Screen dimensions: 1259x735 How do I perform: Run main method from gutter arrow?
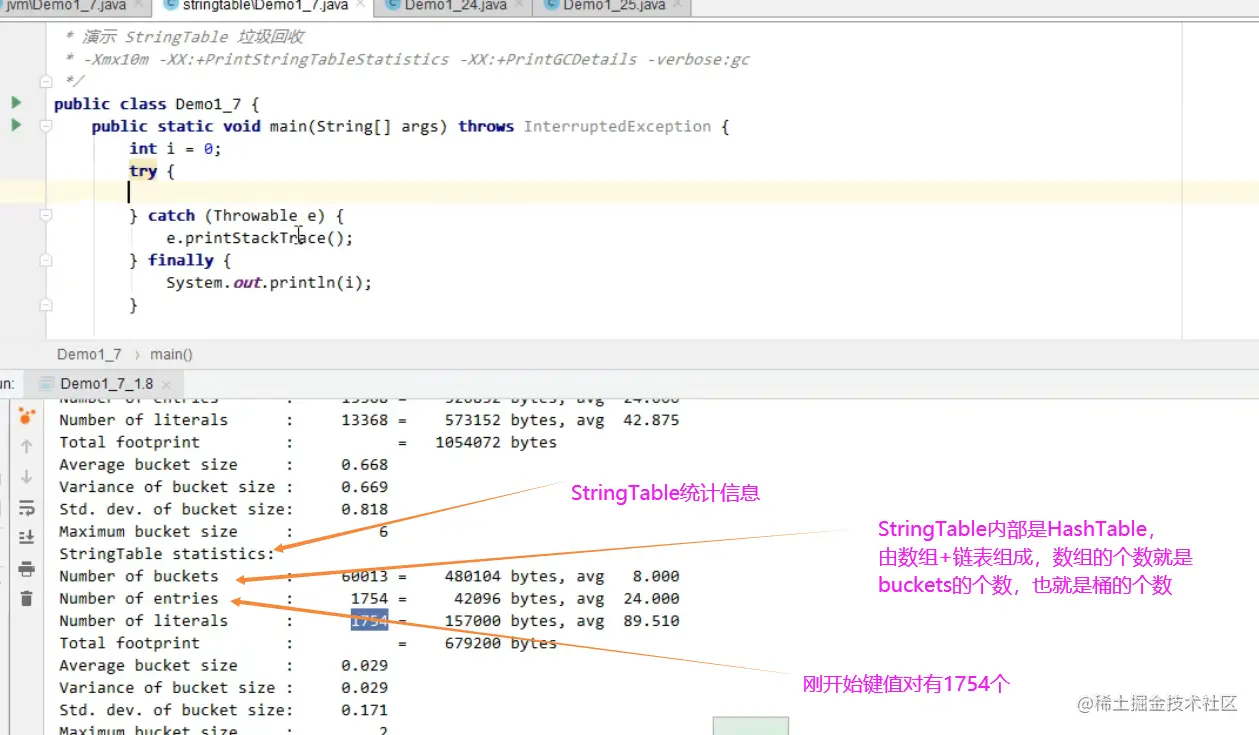tap(16, 125)
